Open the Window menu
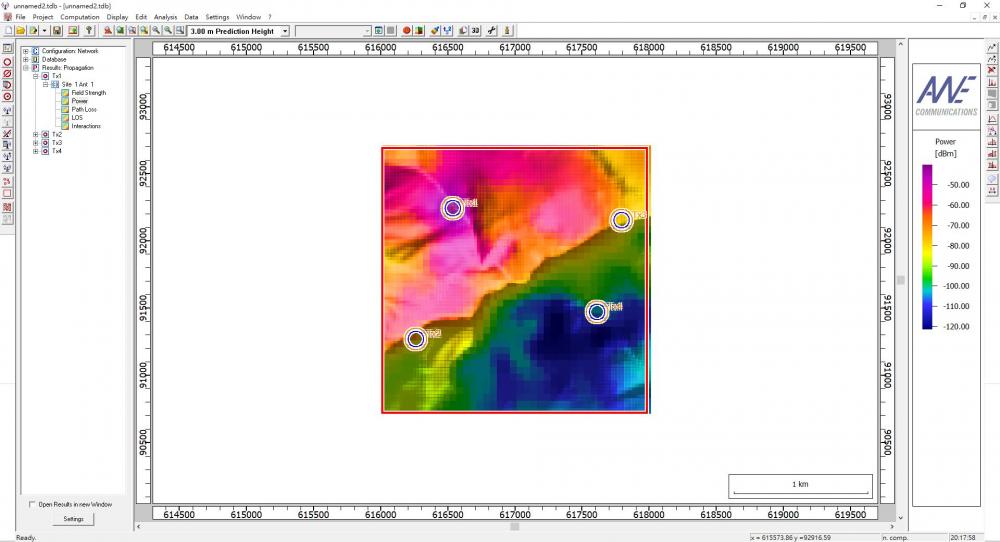The width and height of the screenshot is (1000, 542). tap(248, 17)
